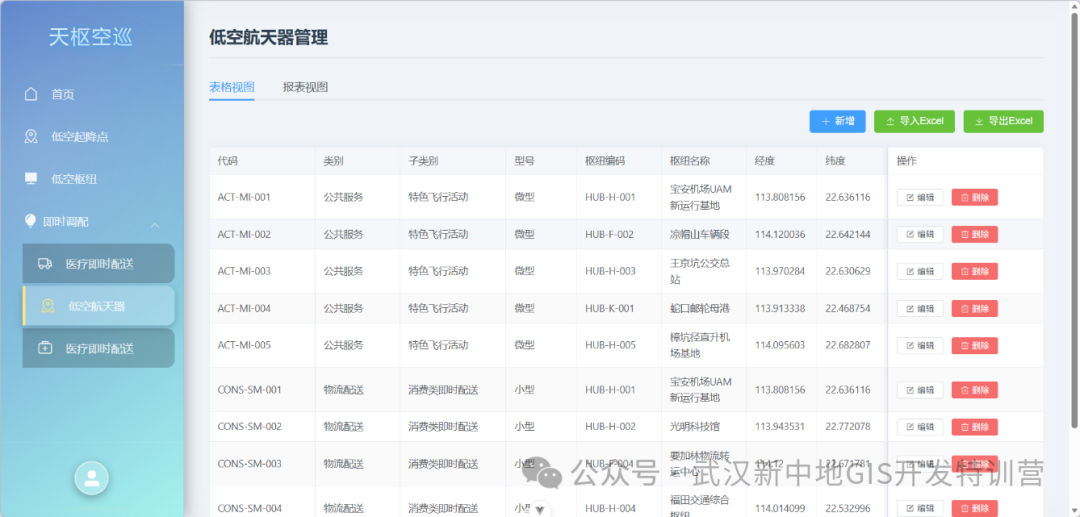Collapse the 即时调配 submenu chevron
The image size is (1080, 517).
click(155, 225)
